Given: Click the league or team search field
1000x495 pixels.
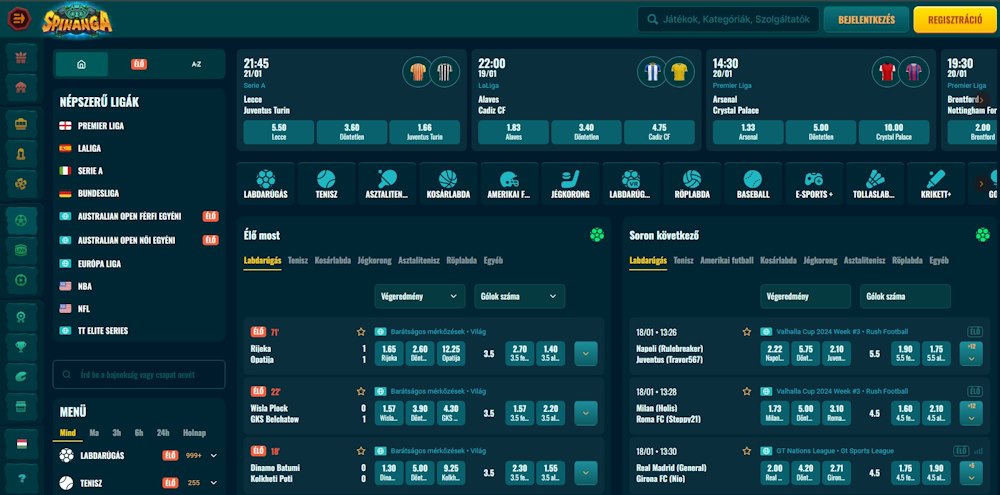Looking at the screenshot, I should point(139,374).
